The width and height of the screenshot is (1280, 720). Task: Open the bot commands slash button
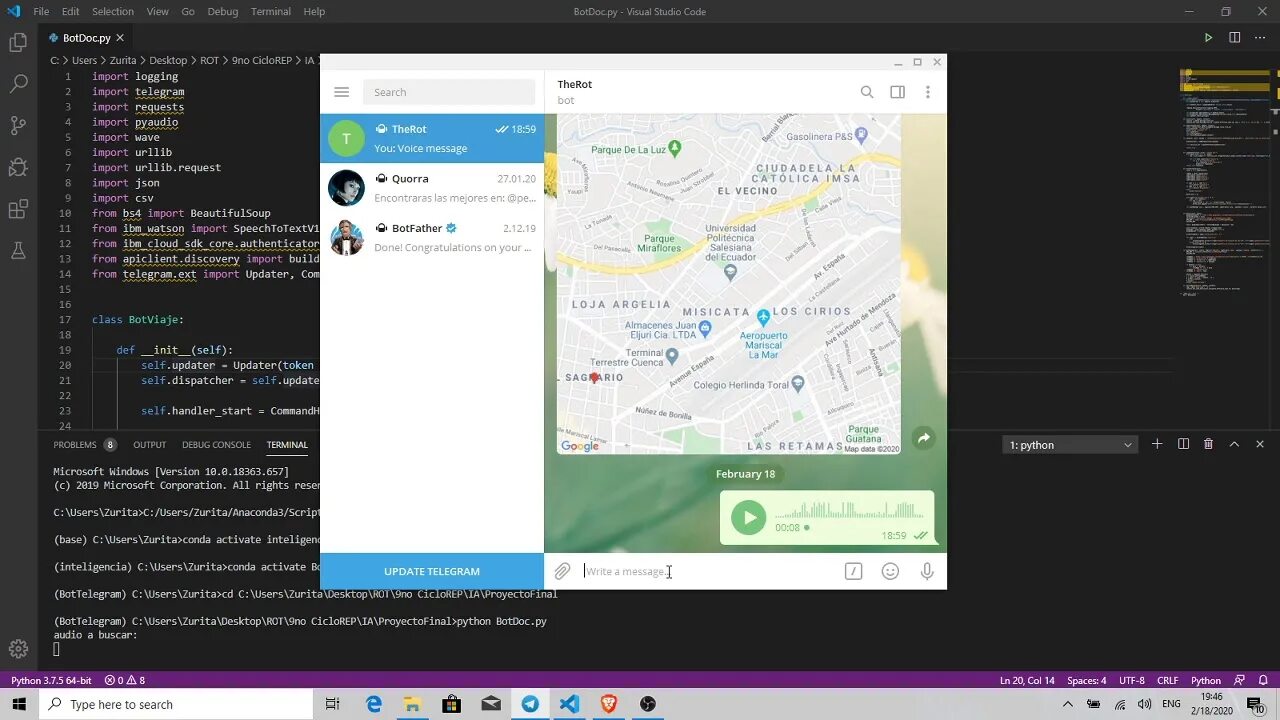(853, 571)
